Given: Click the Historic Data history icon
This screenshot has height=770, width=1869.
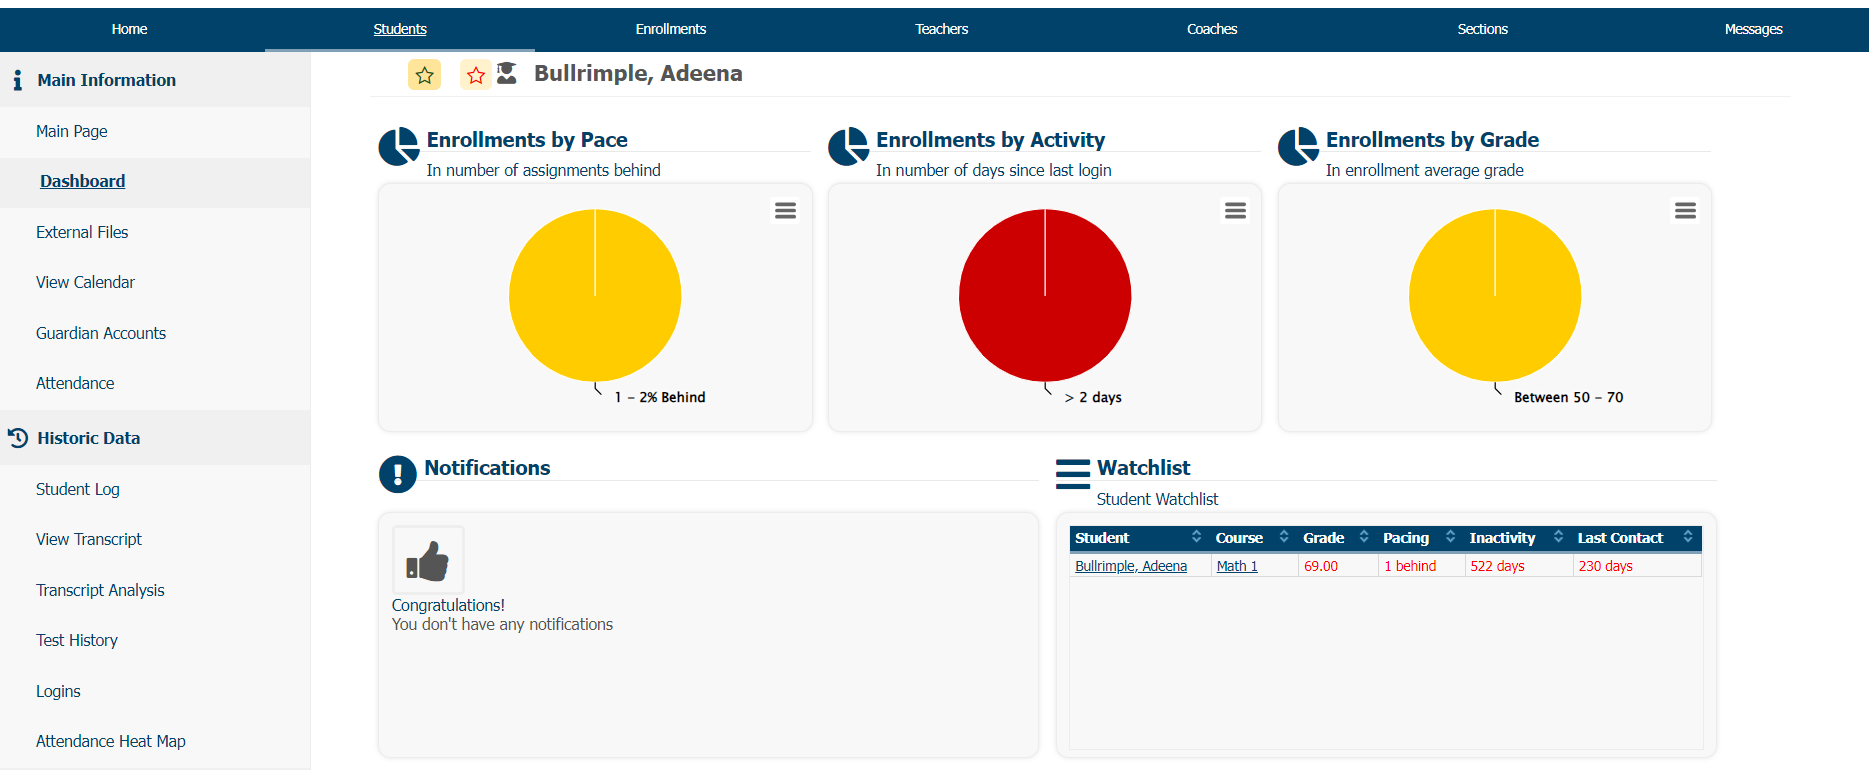Looking at the screenshot, I should click(17, 437).
